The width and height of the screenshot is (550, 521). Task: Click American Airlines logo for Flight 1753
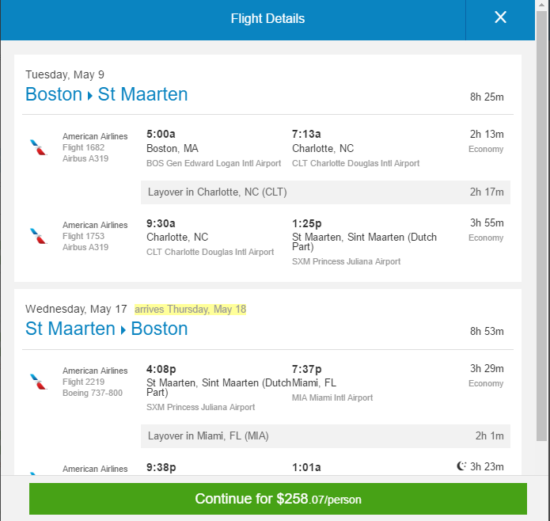(x=38, y=236)
